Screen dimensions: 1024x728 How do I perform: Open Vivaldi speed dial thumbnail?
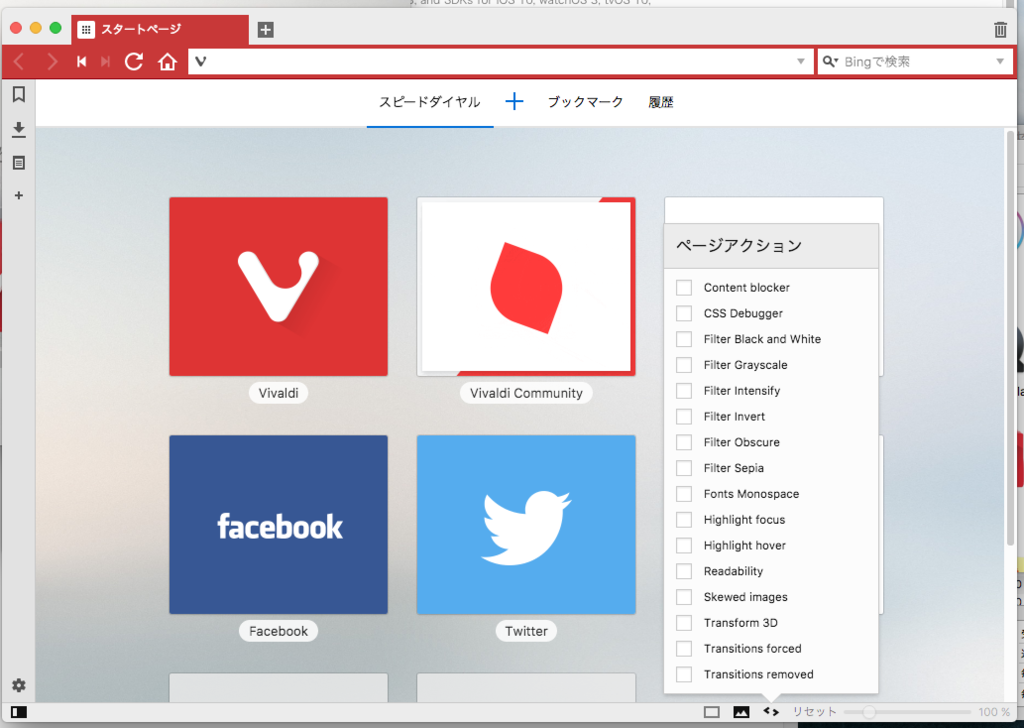pyautogui.click(x=278, y=287)
